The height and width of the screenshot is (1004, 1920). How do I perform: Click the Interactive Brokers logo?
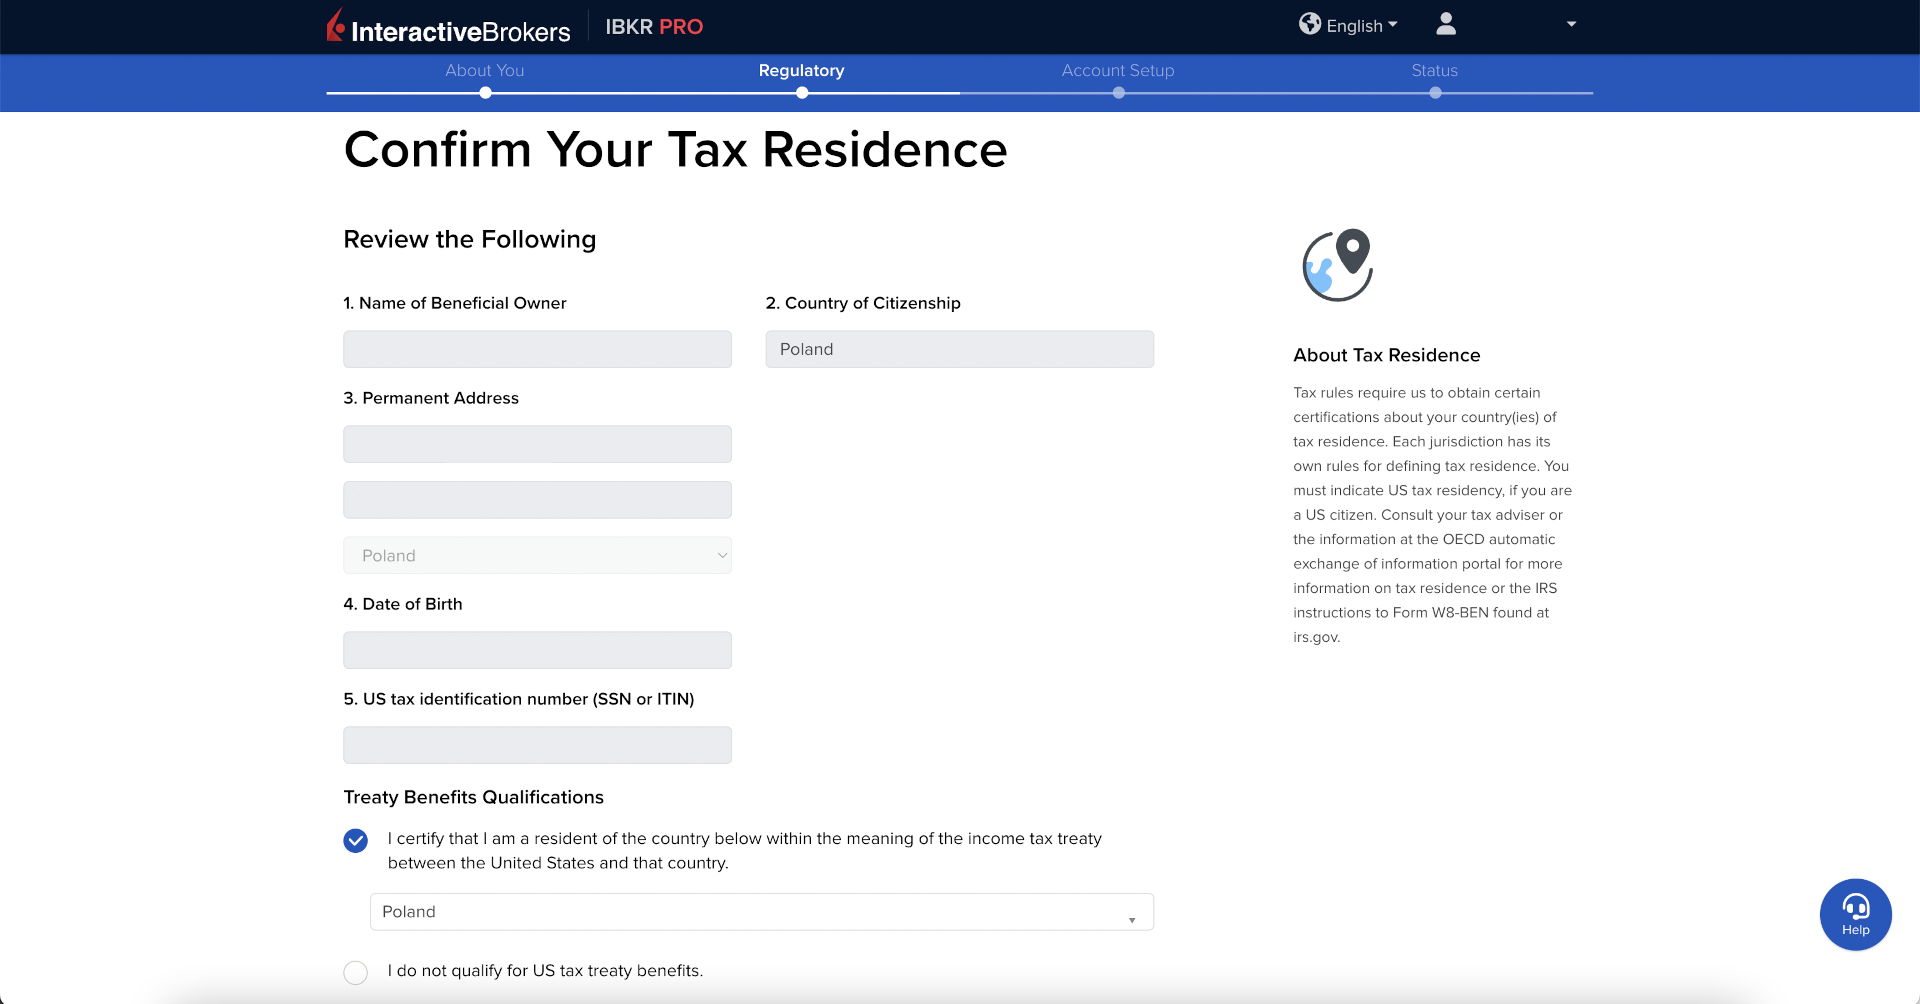(x=448, y=27)
